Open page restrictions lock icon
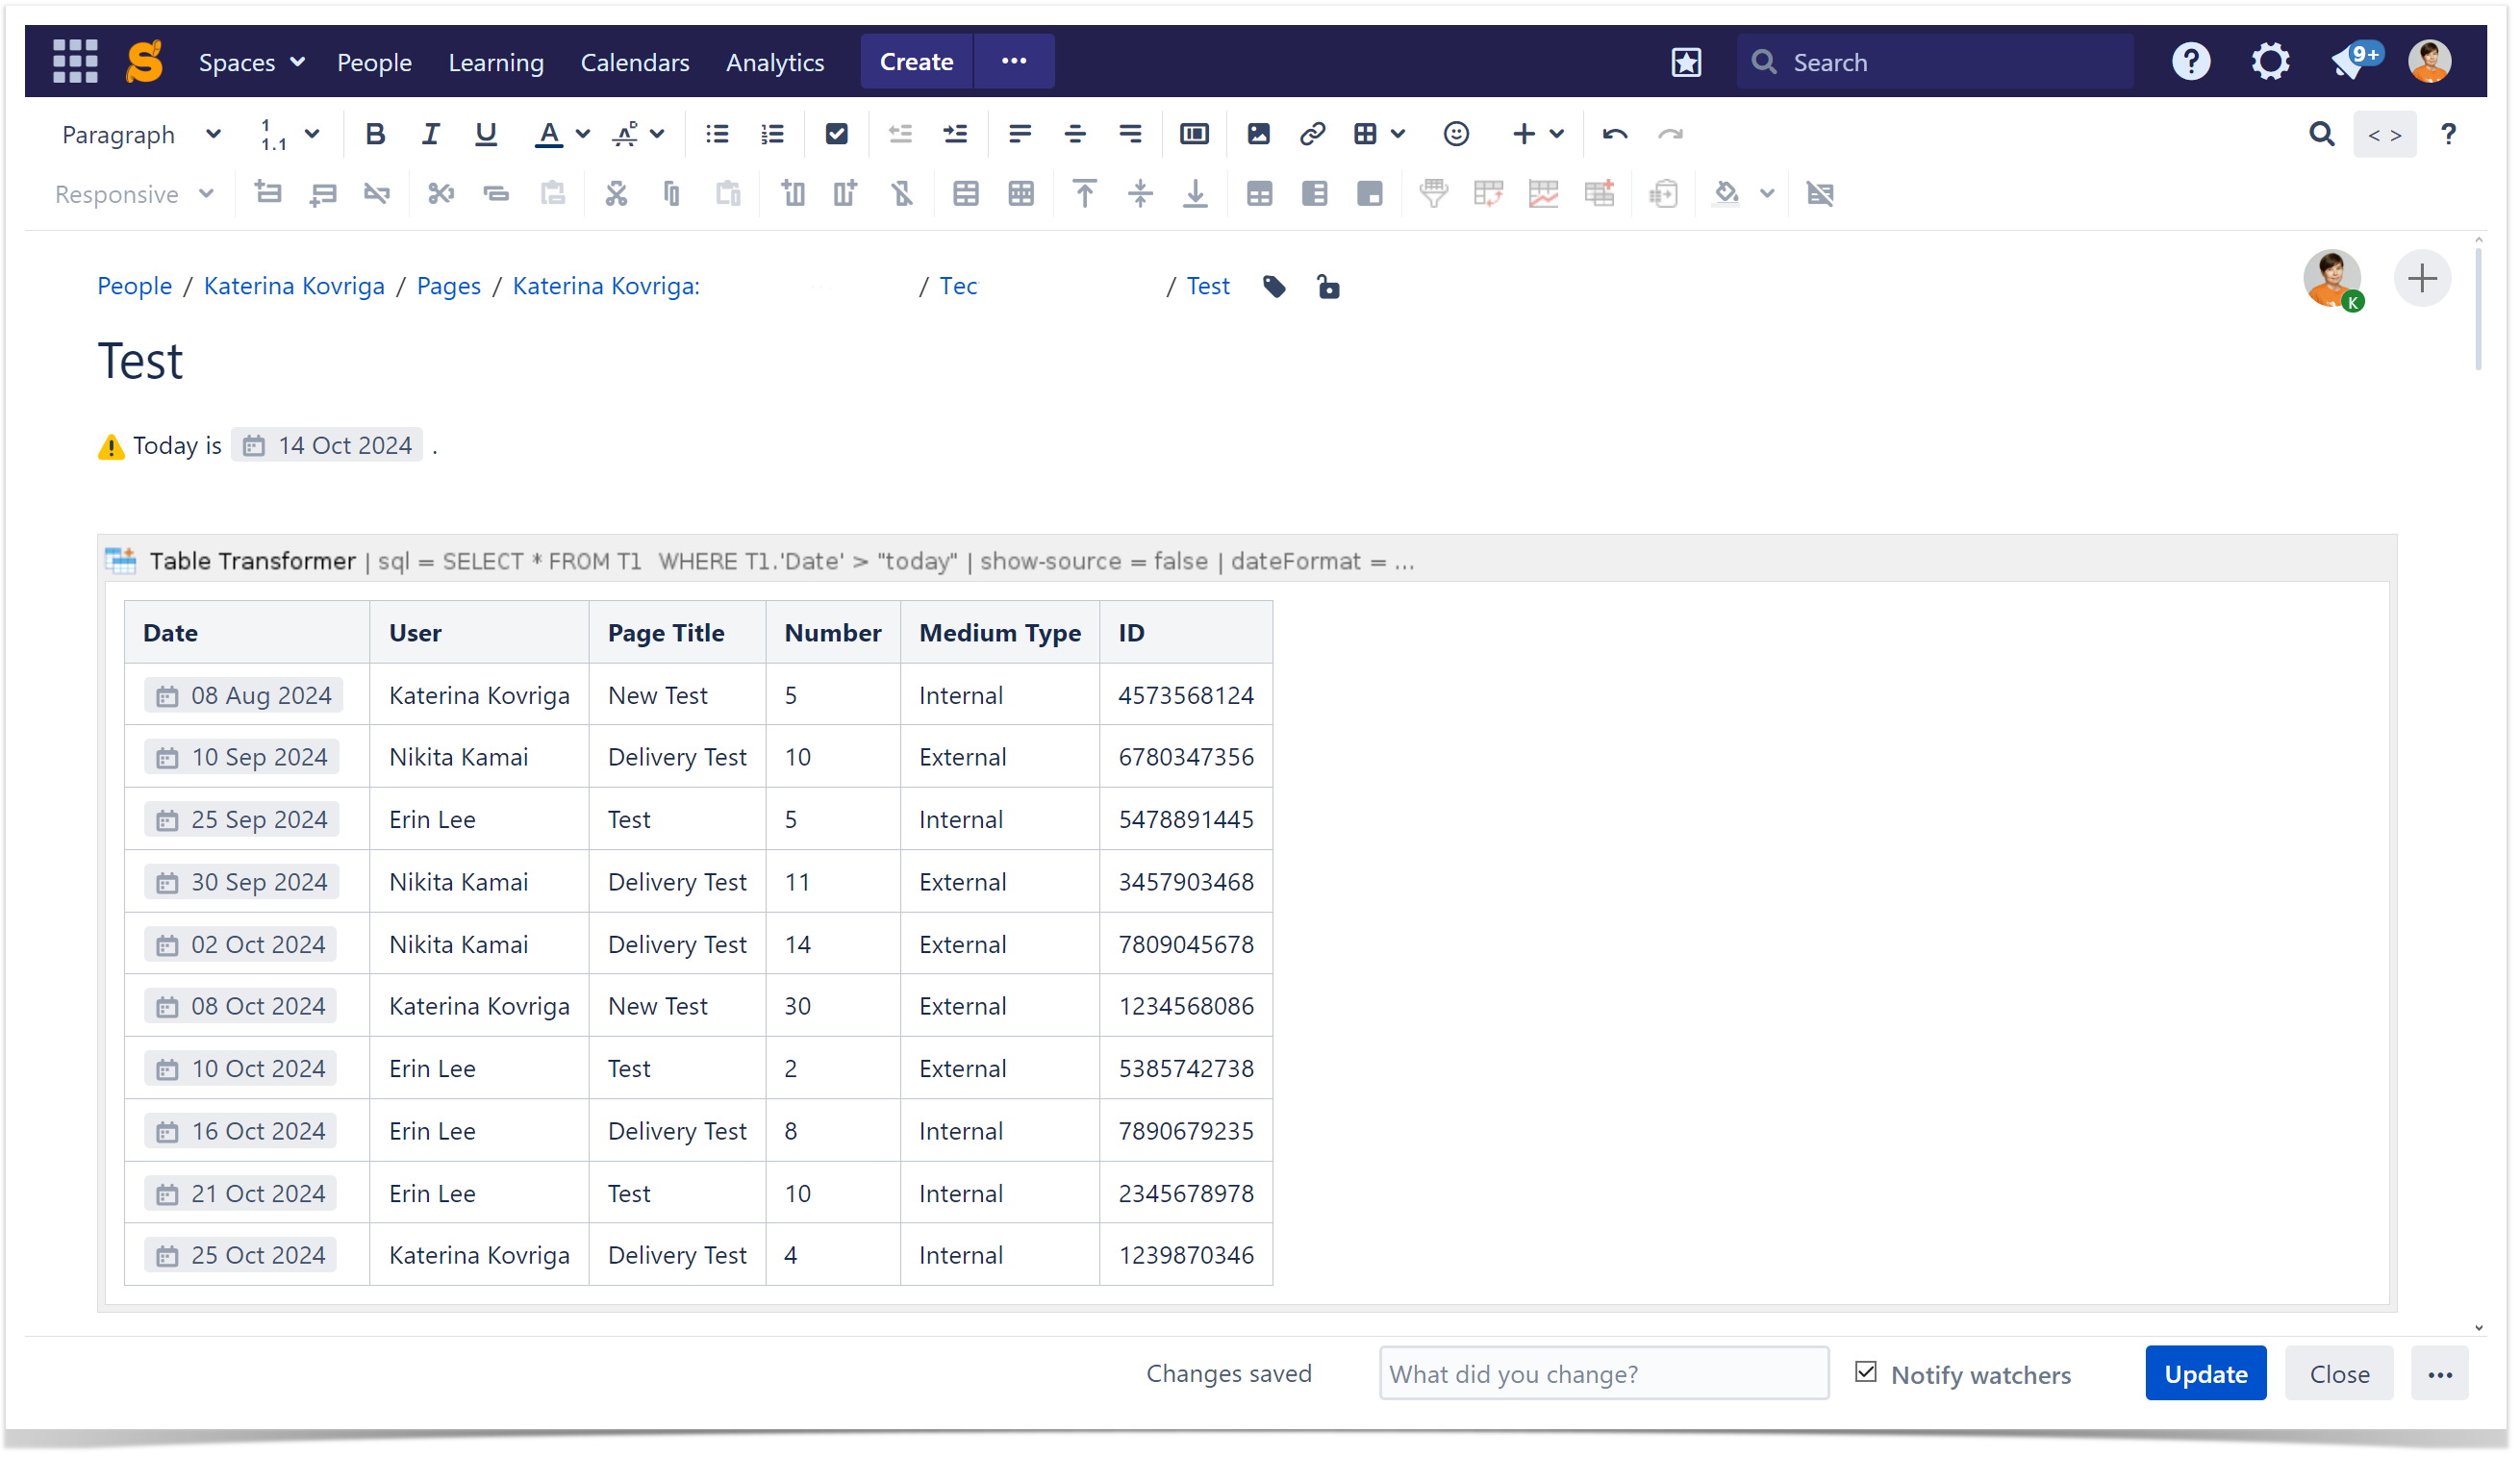 [x=1328, y=287]
